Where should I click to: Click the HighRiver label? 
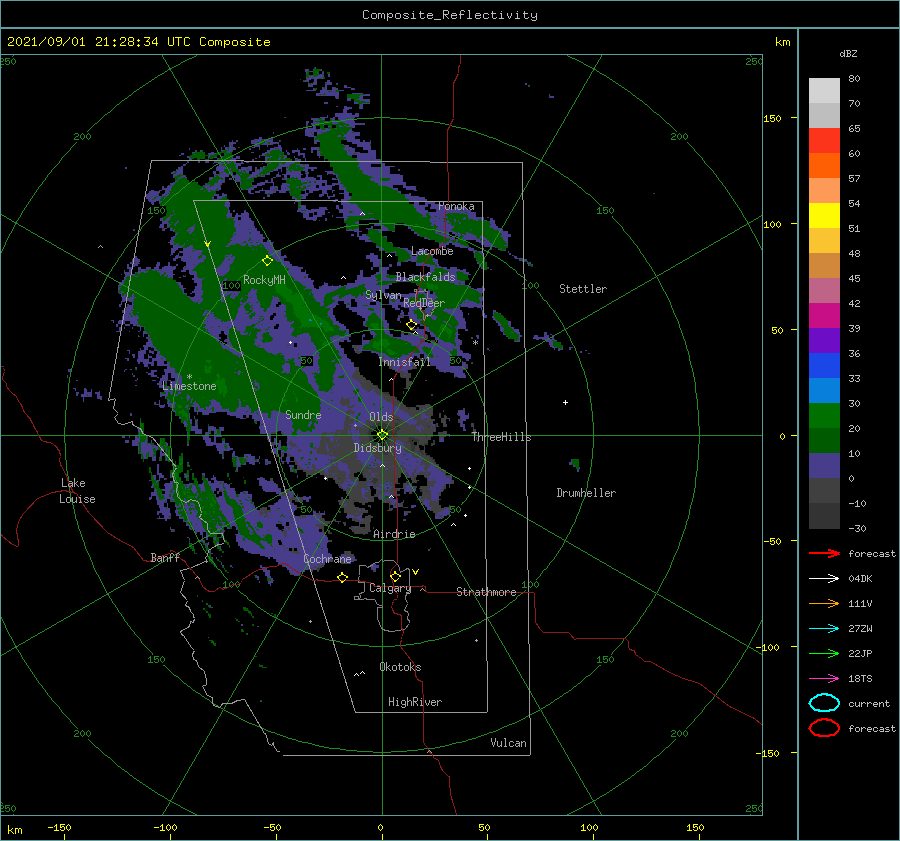coord(415,702)
